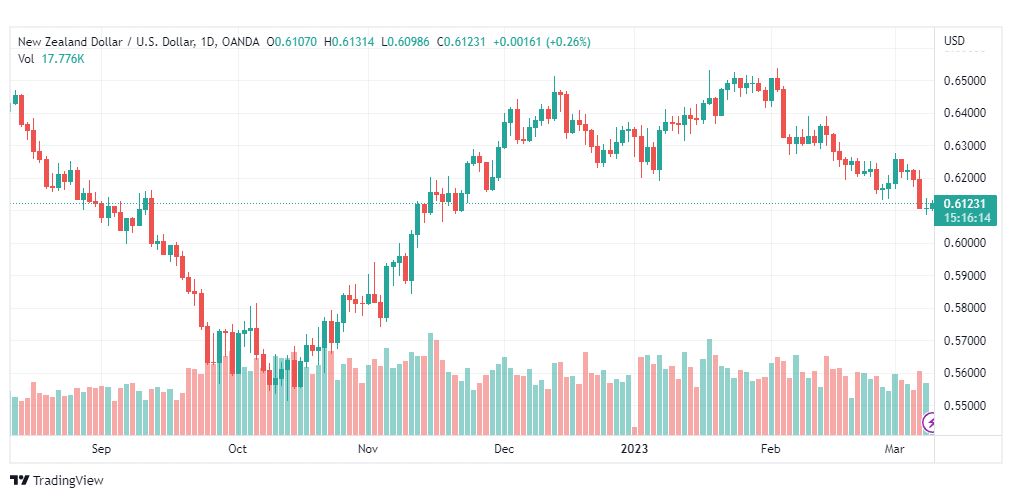The height and width of the screenshot is (498, 1012).
Task: Click the 0.60000 price scale label
Action: point(964,243)
